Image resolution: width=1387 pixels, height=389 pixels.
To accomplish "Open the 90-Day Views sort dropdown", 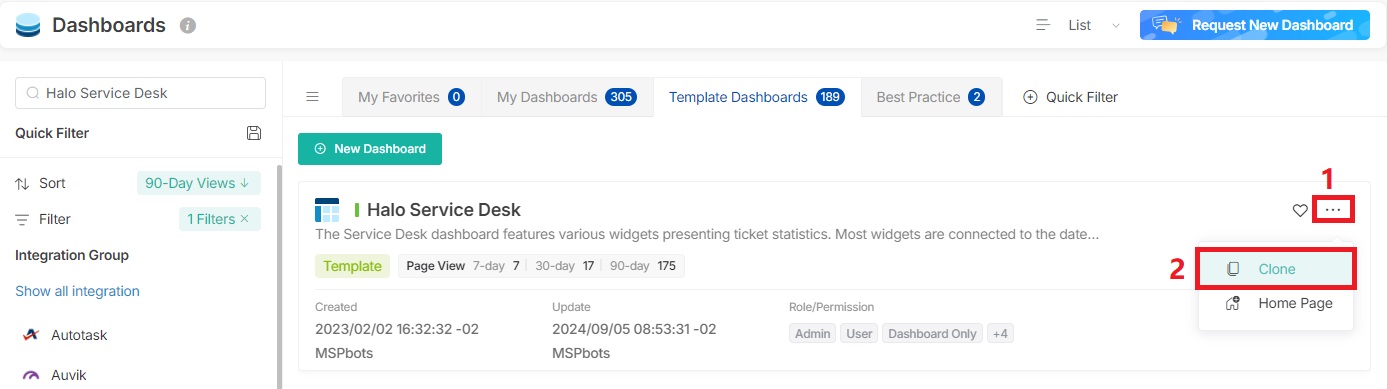I will point(198,183).
